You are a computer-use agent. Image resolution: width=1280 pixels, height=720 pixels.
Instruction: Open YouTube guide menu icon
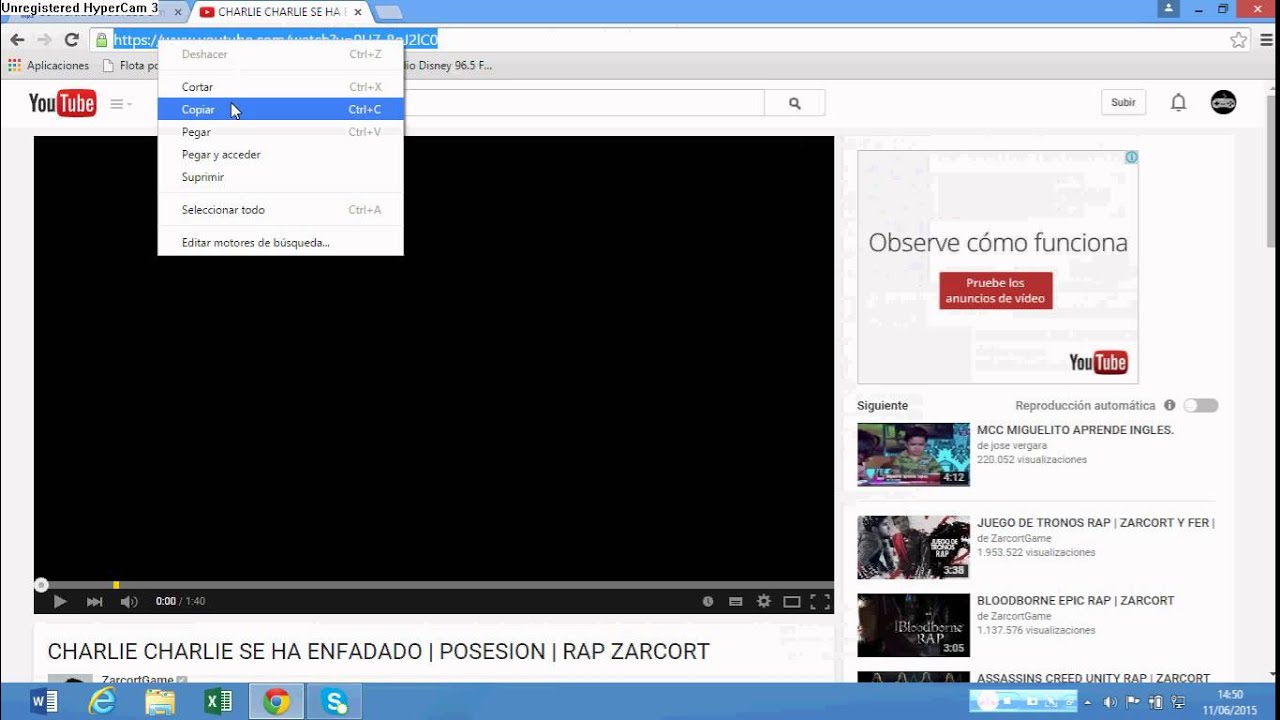pos(120,103)
